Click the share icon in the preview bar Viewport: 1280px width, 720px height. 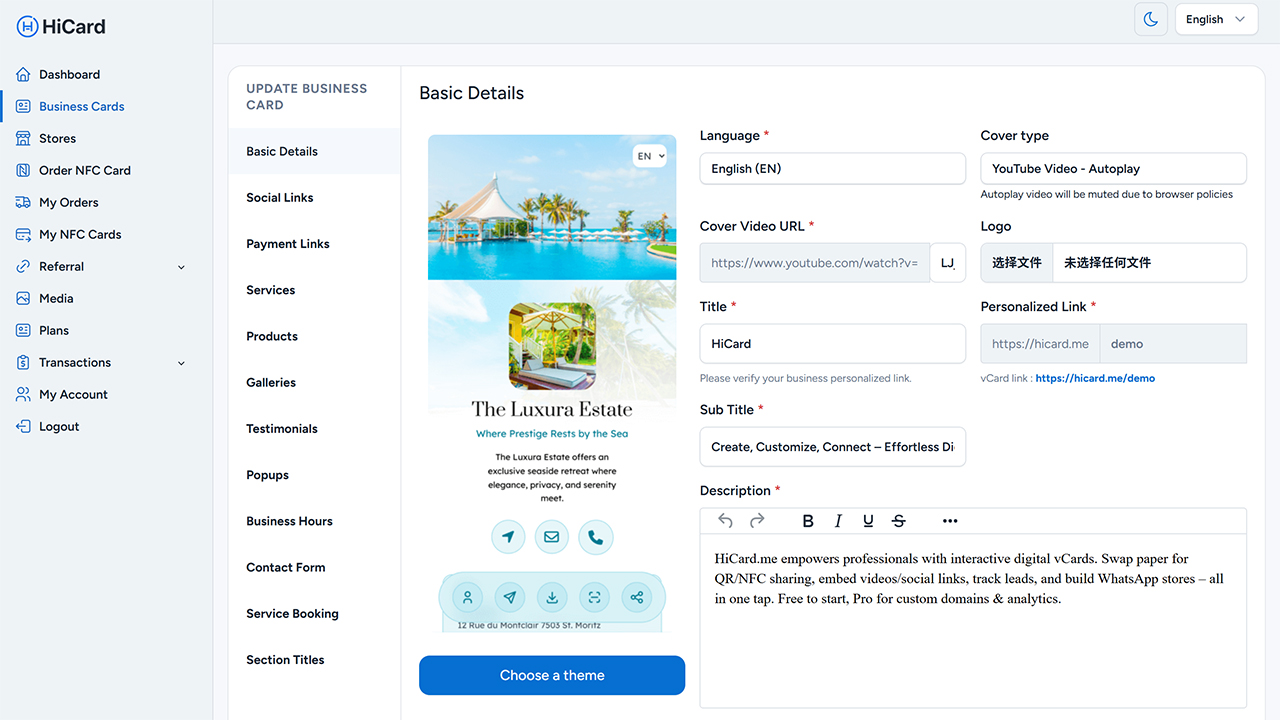click(637, 598)
